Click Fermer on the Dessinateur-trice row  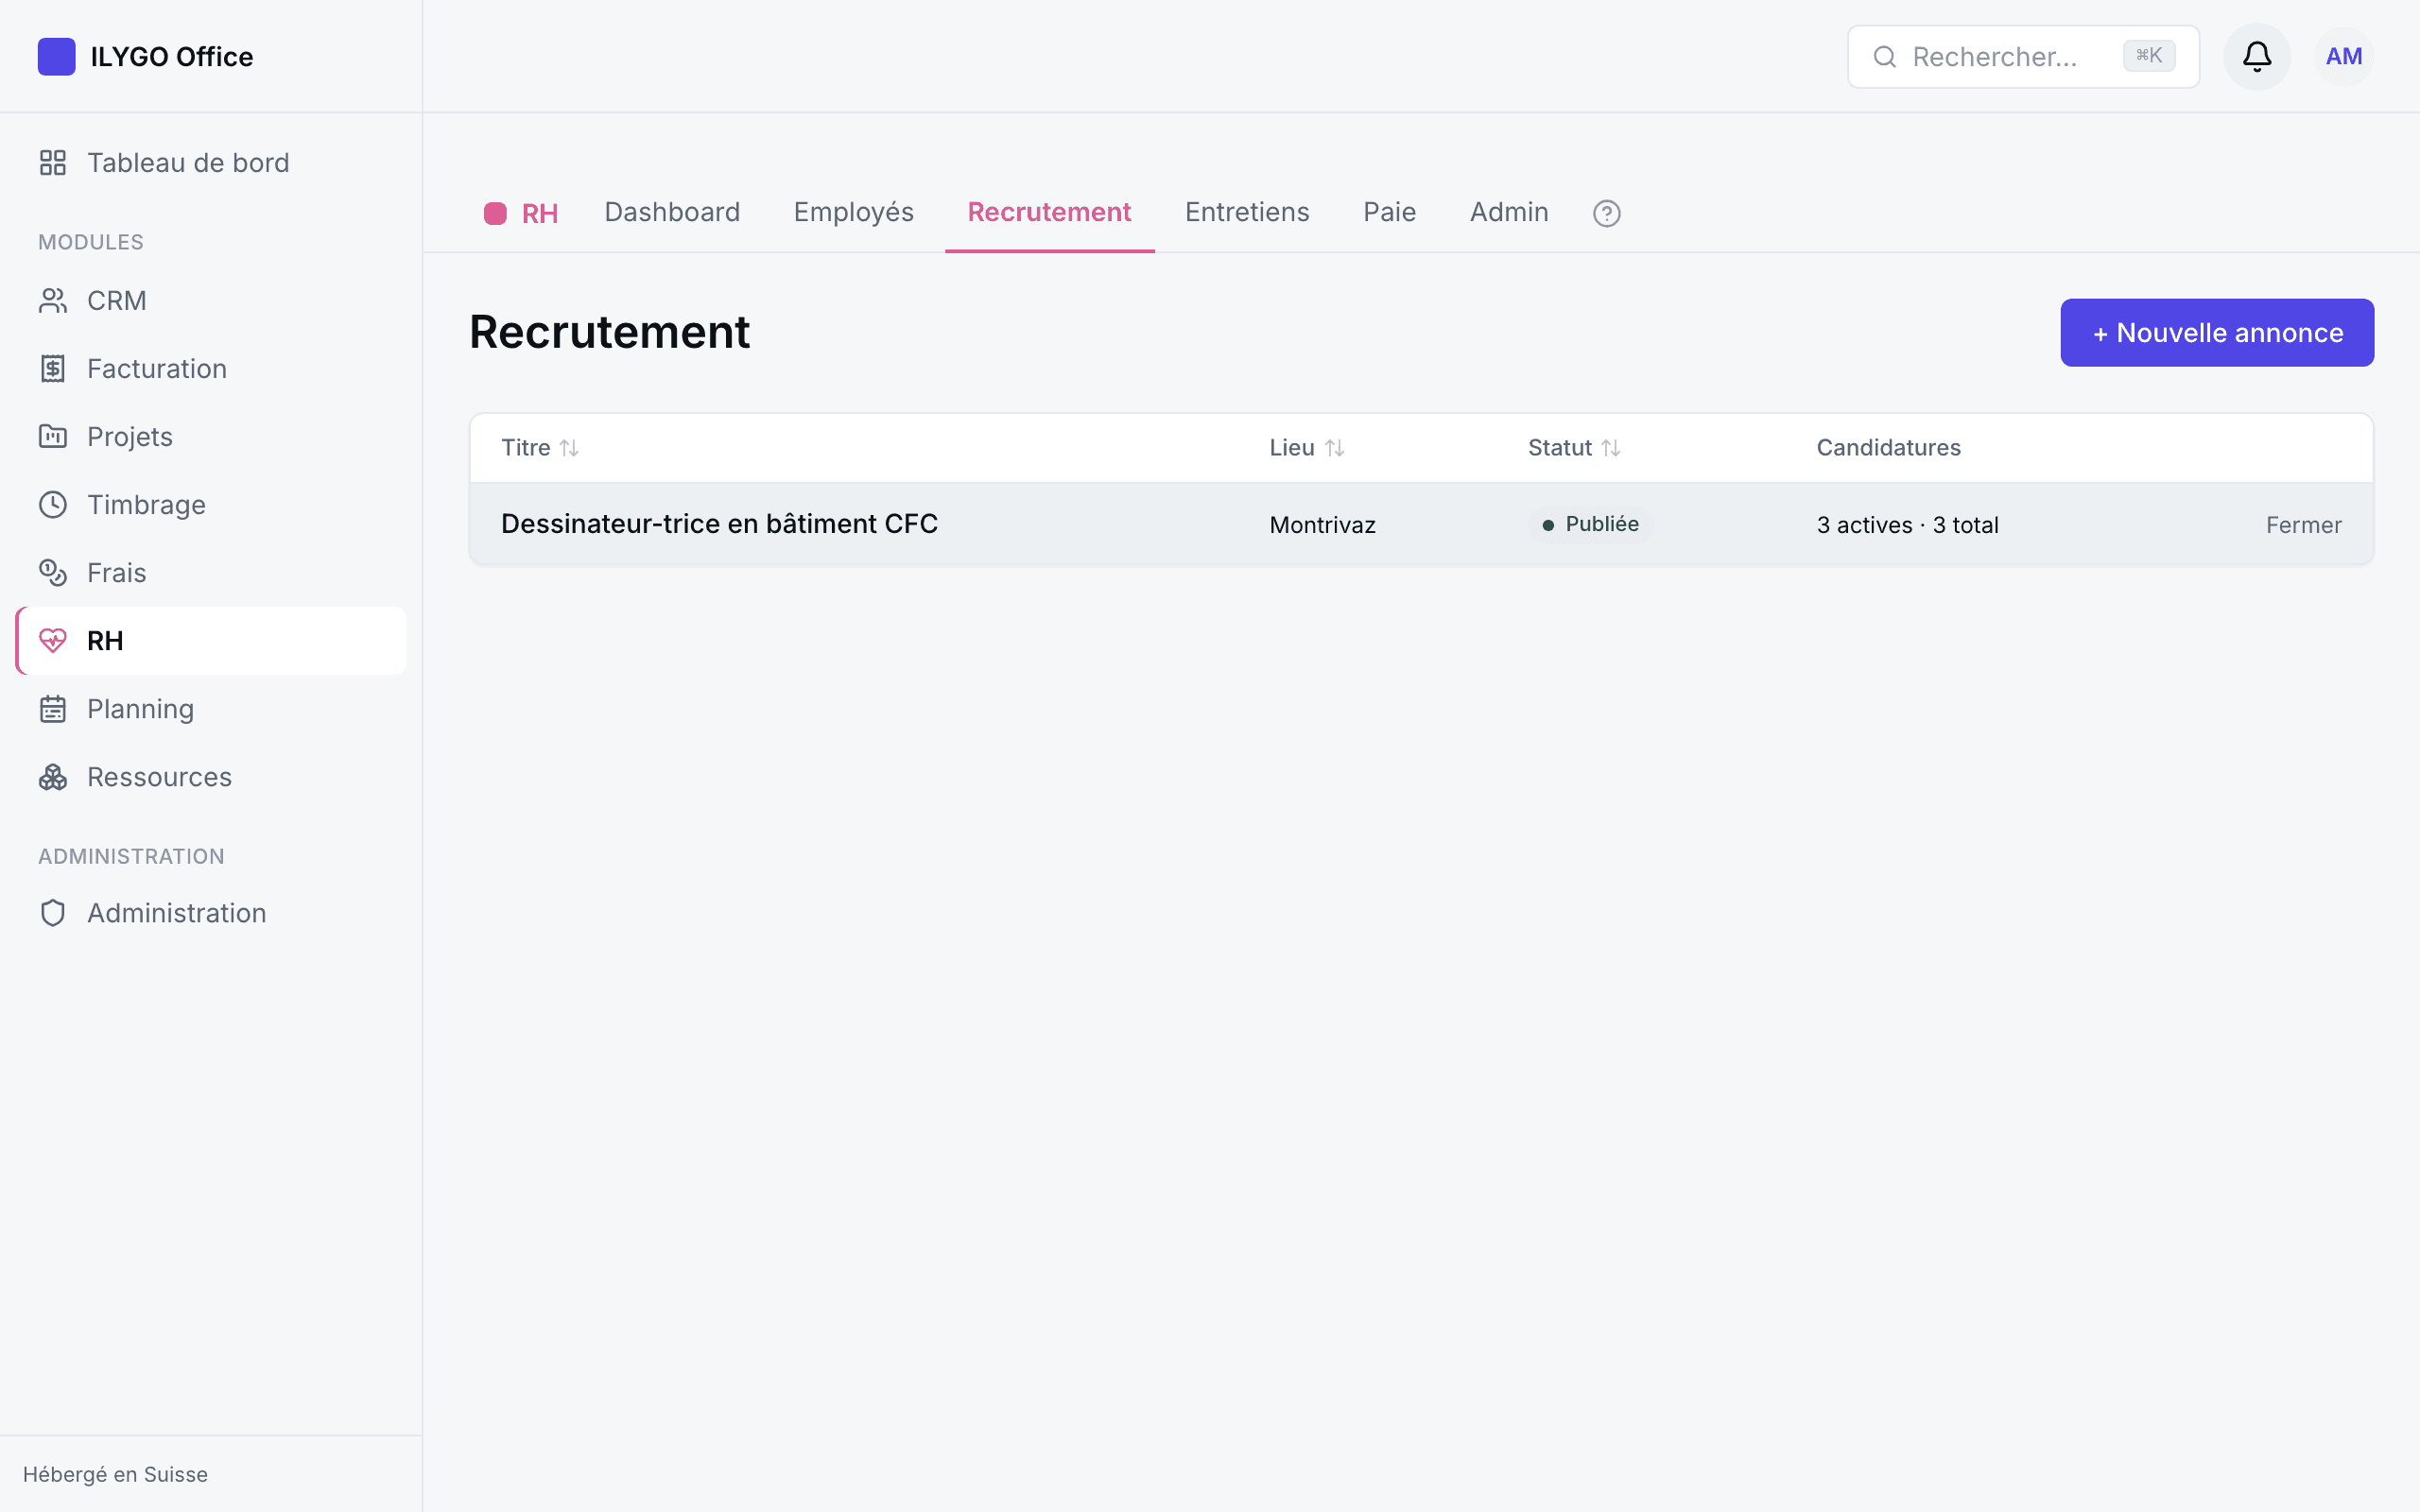tap(2303, 525)
